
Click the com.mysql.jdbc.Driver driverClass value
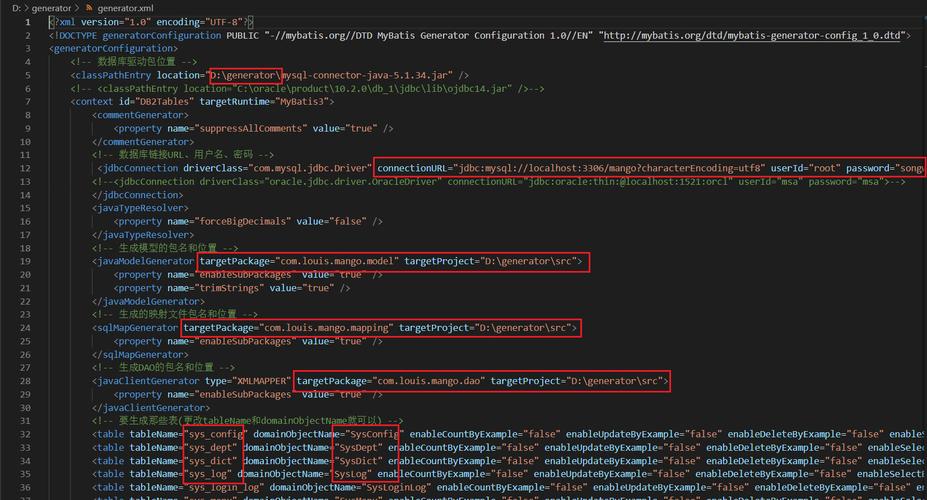pos(316,168)
